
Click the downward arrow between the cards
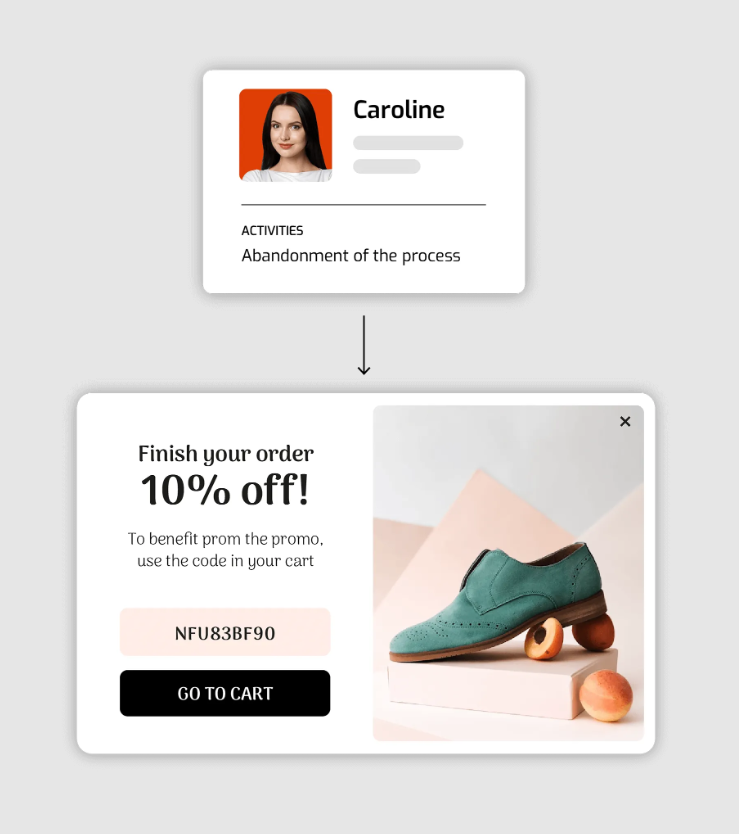[364, 345]
